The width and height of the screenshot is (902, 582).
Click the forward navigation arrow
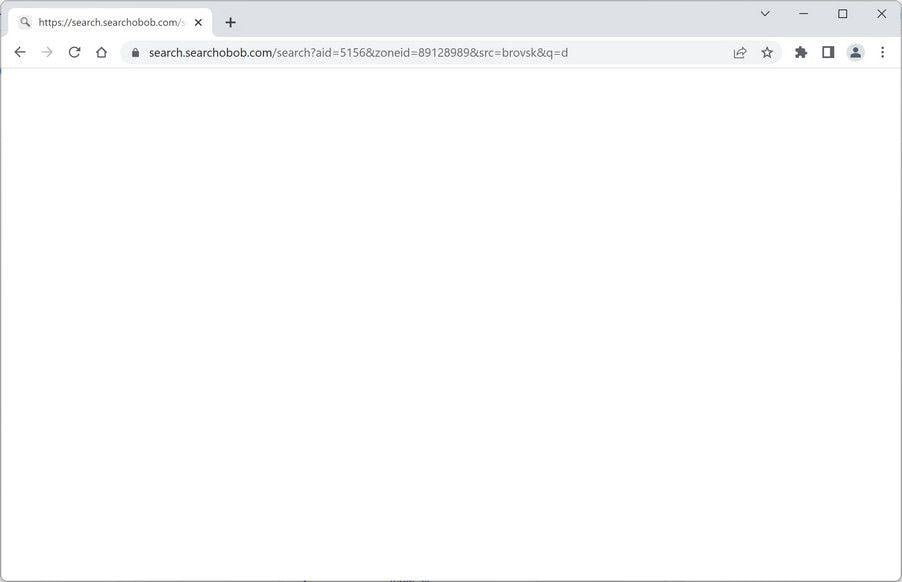point(47,52)
